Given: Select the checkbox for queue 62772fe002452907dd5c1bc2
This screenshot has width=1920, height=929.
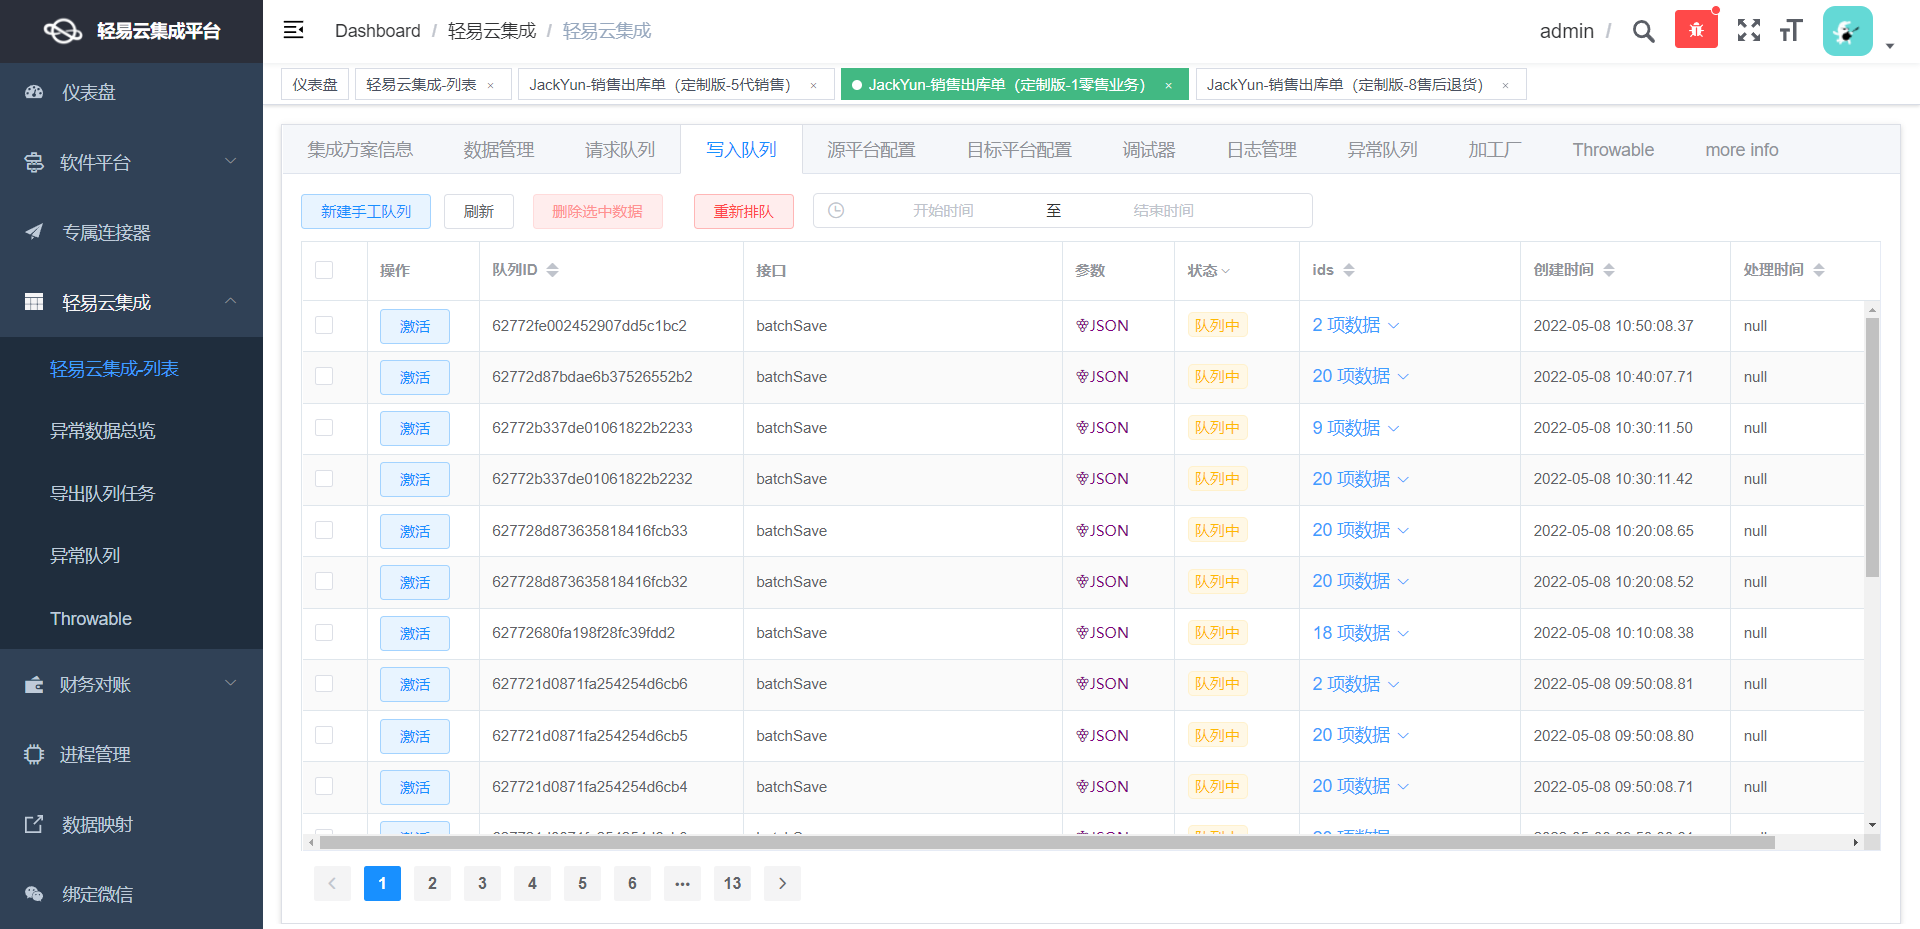Looking at the screenshot, I should [x=323, y=325].
